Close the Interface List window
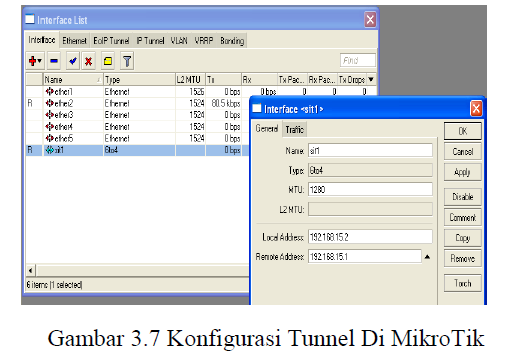This screenshot has width=514, height=362. [x=370, y=20]
